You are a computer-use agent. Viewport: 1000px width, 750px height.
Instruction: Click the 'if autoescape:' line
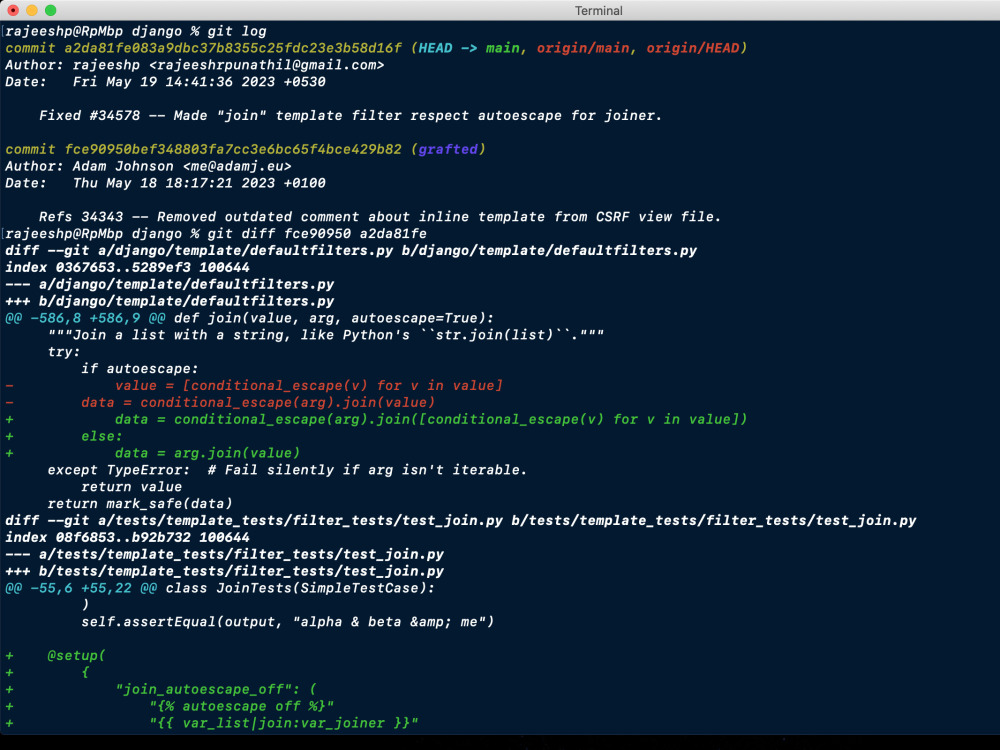click(140, 369)
